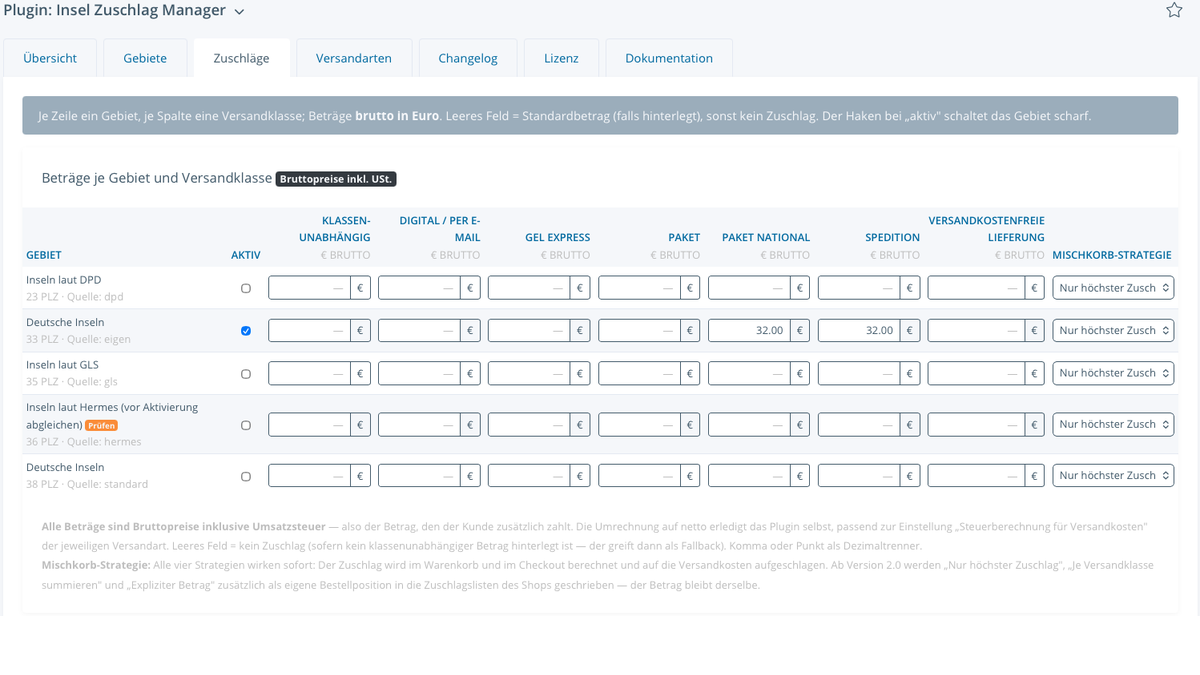Click Paket National field for Inseln laut DPD
1200x675 pixels.
749,288
